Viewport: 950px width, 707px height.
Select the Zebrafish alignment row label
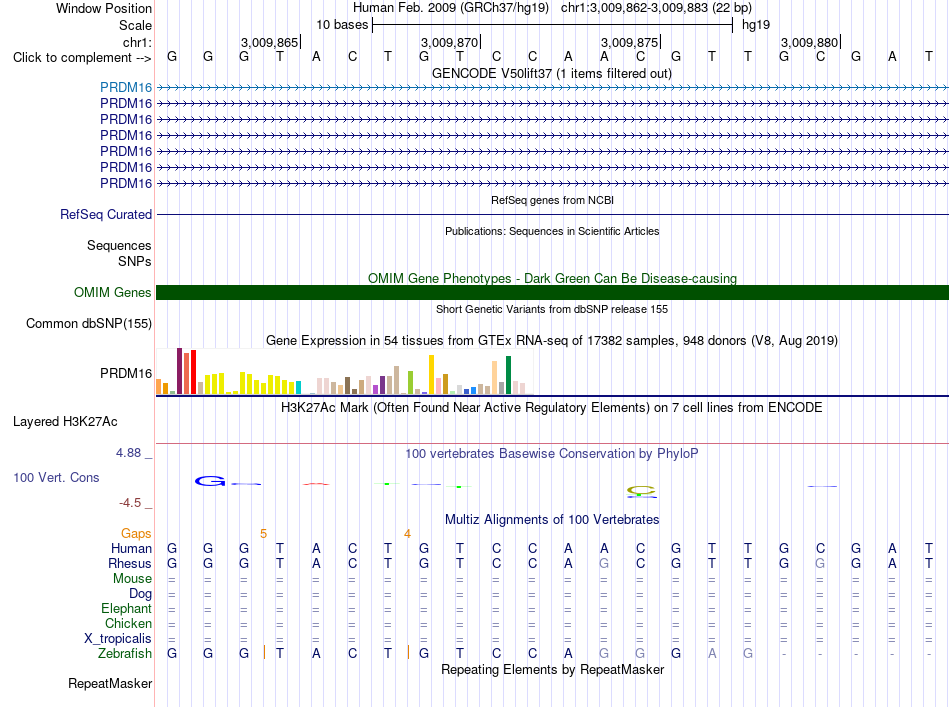coord(125,654)
